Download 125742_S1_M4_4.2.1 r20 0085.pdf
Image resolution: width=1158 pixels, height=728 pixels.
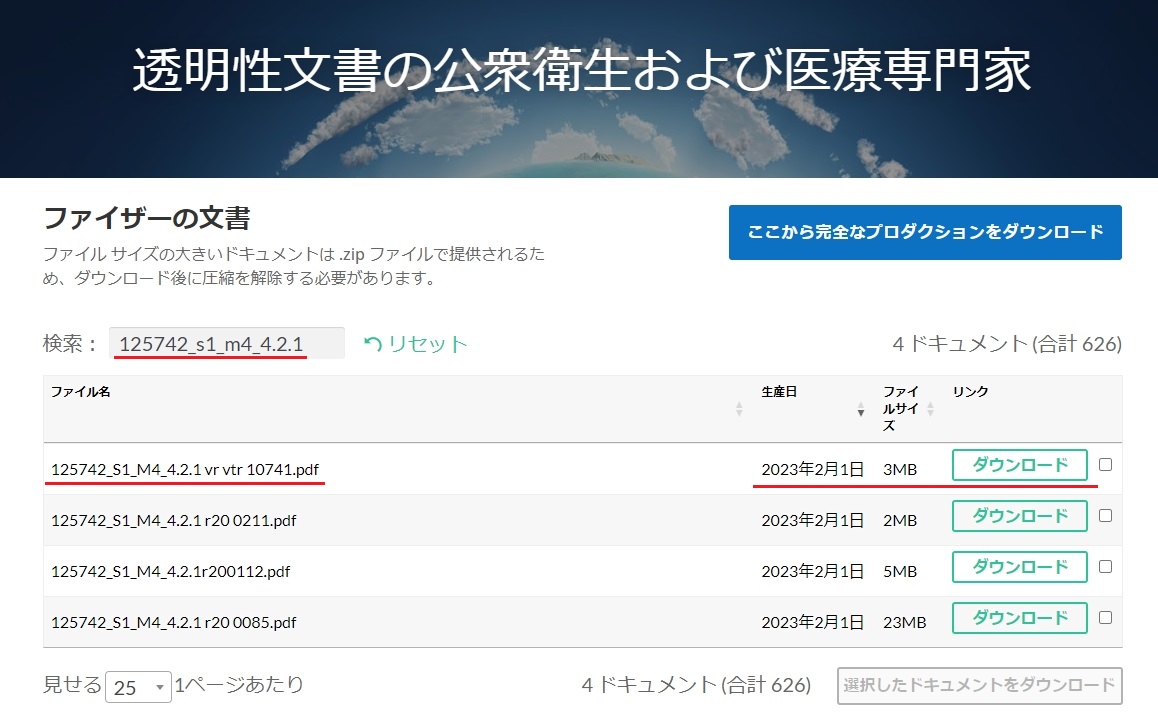[x=1019, y=618]
